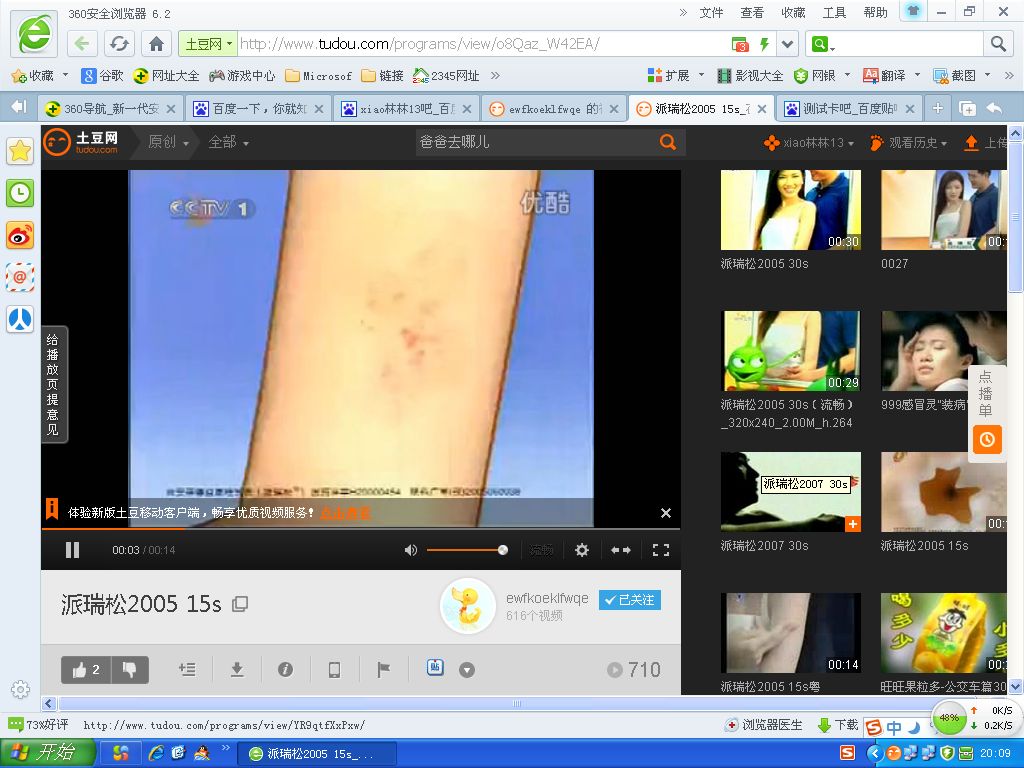1024x768 pixels.
Task: Download the video with download icon
Action: 237,669
